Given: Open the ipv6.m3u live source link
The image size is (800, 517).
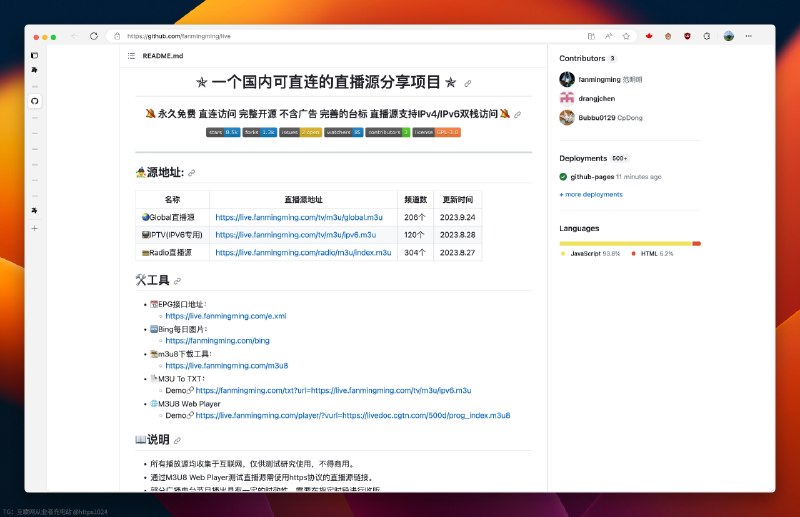Looking at the screenshot, I should click(x=295, y=235).
